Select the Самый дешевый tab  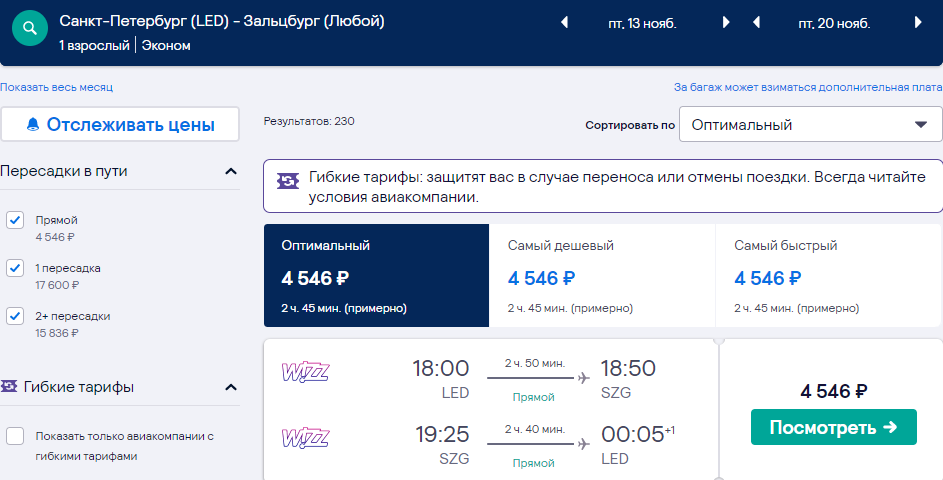click(x=602, y=275)
